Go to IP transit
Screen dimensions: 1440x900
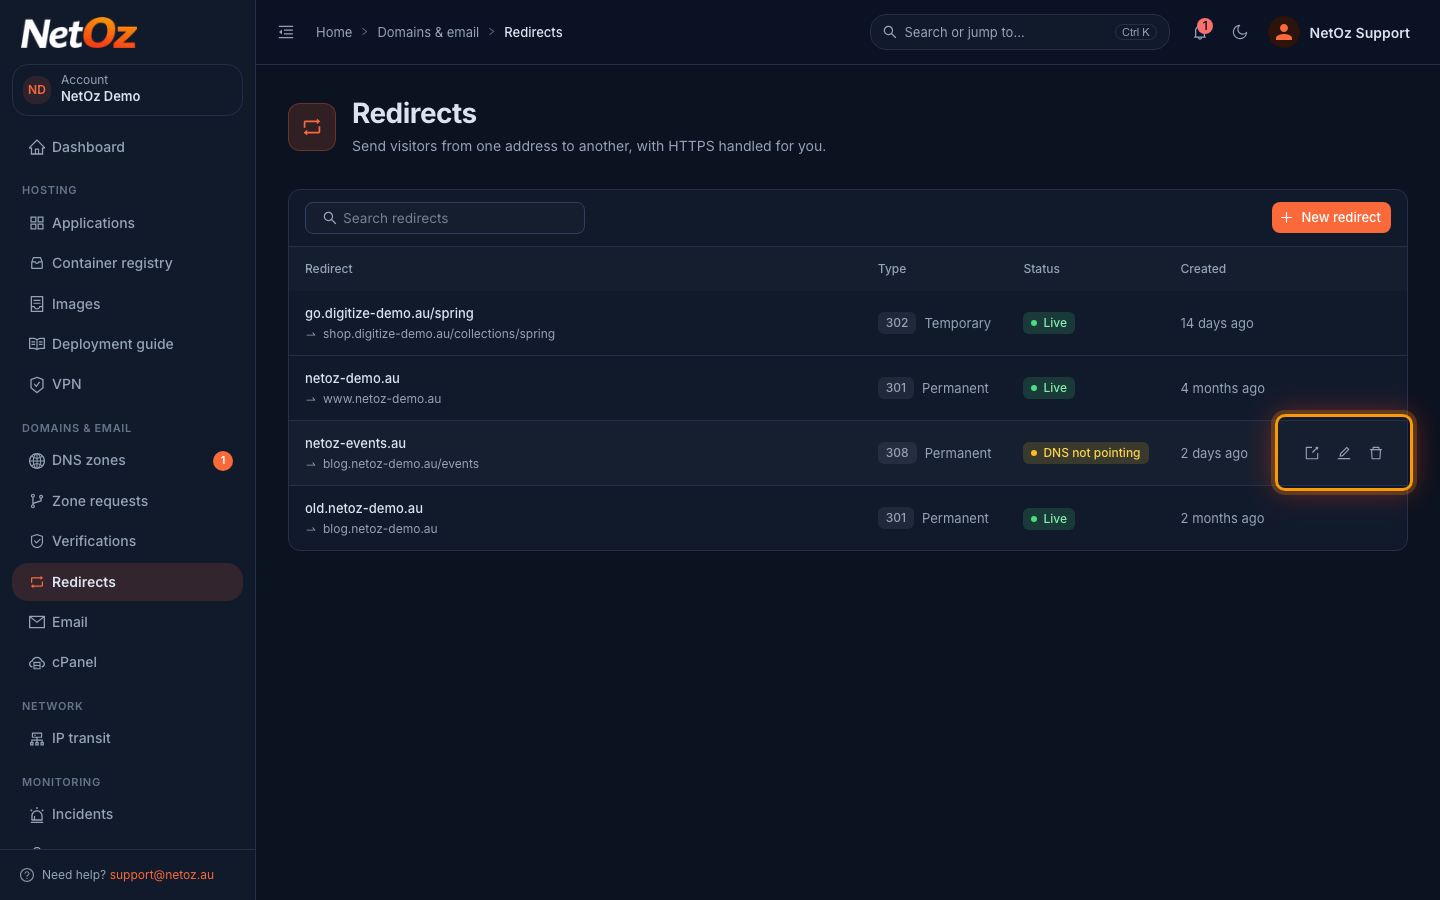click(127, 738)
